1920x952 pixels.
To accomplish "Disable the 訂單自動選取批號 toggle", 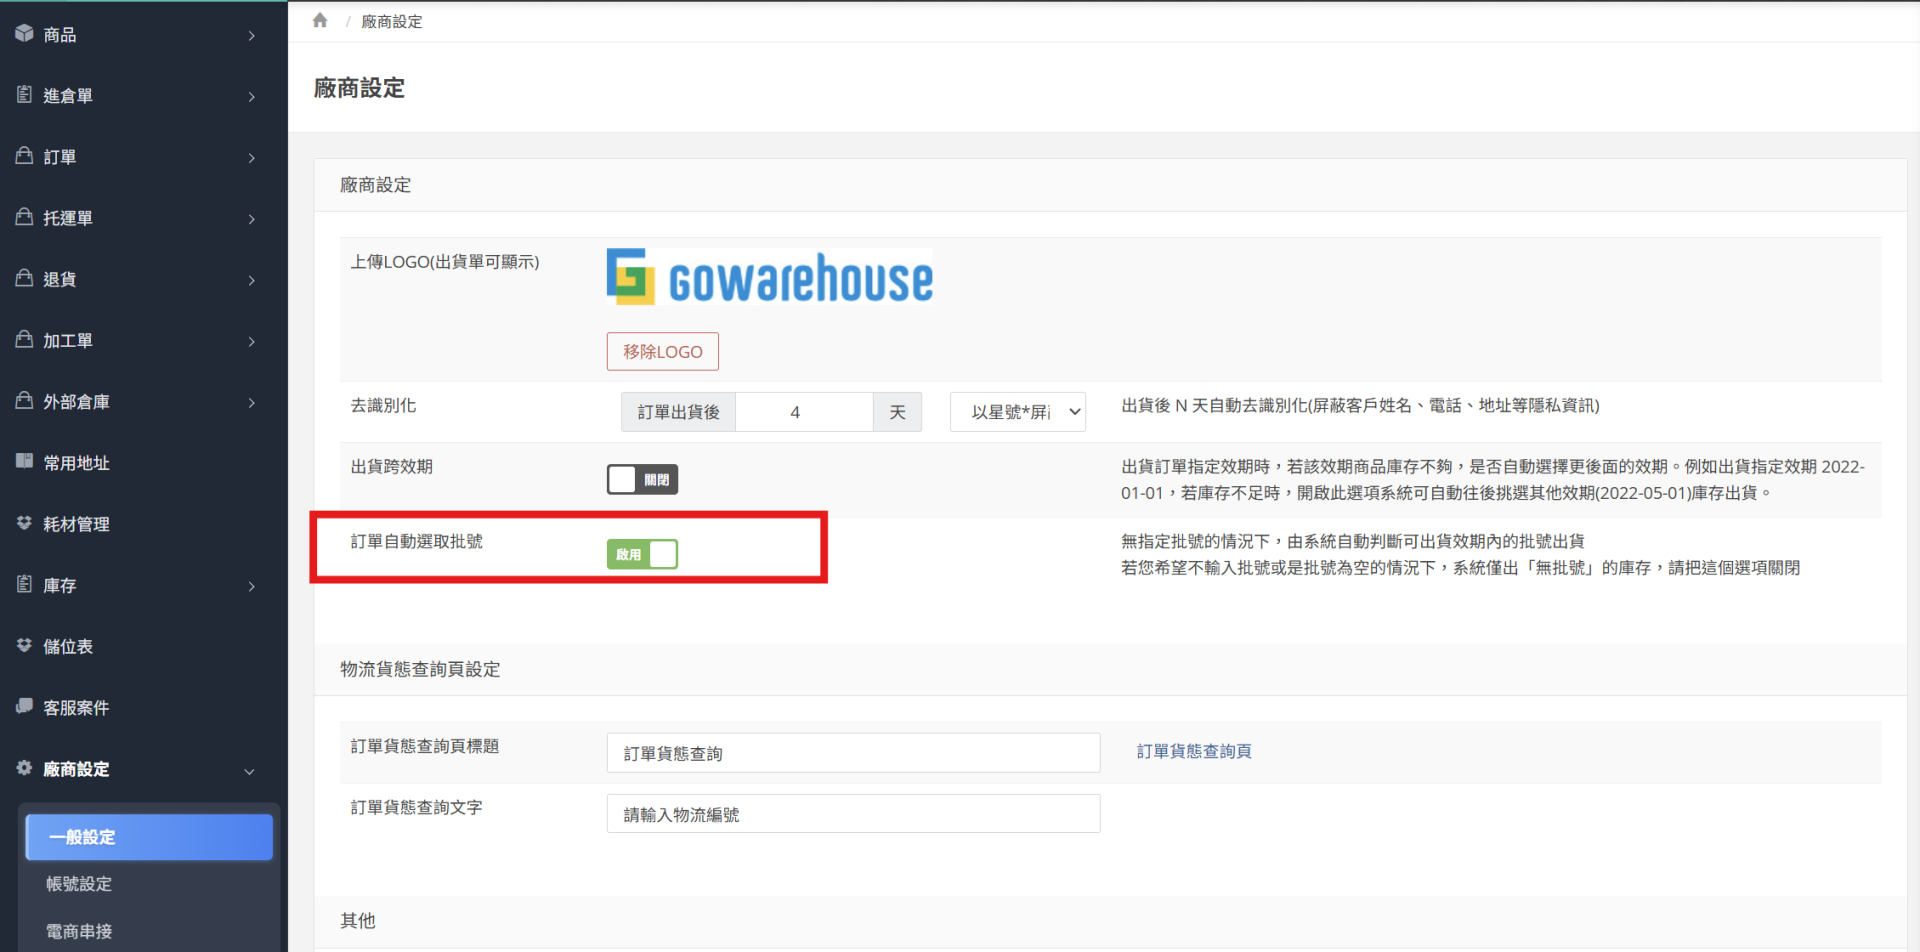I will click(x=642, y=554).
